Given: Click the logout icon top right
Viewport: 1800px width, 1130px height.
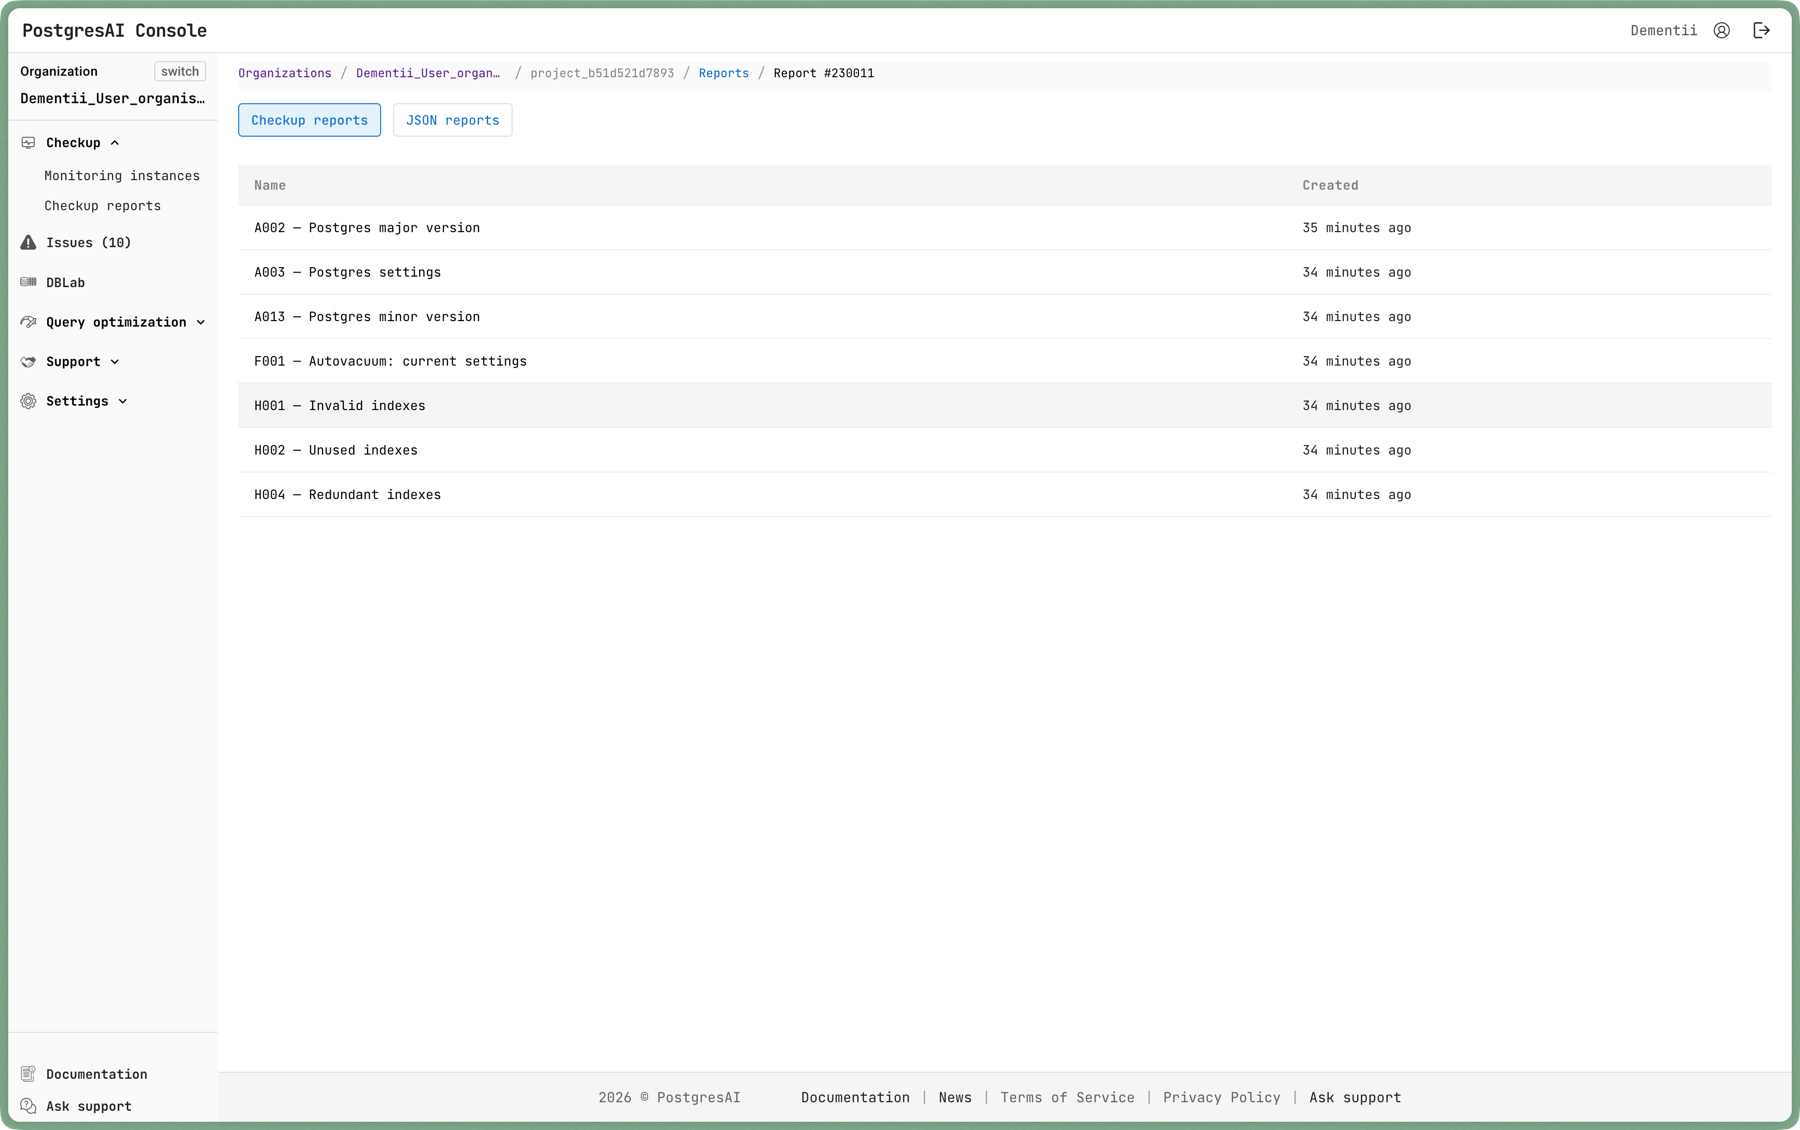Looking at the screenshot, I should (1761, 30).
